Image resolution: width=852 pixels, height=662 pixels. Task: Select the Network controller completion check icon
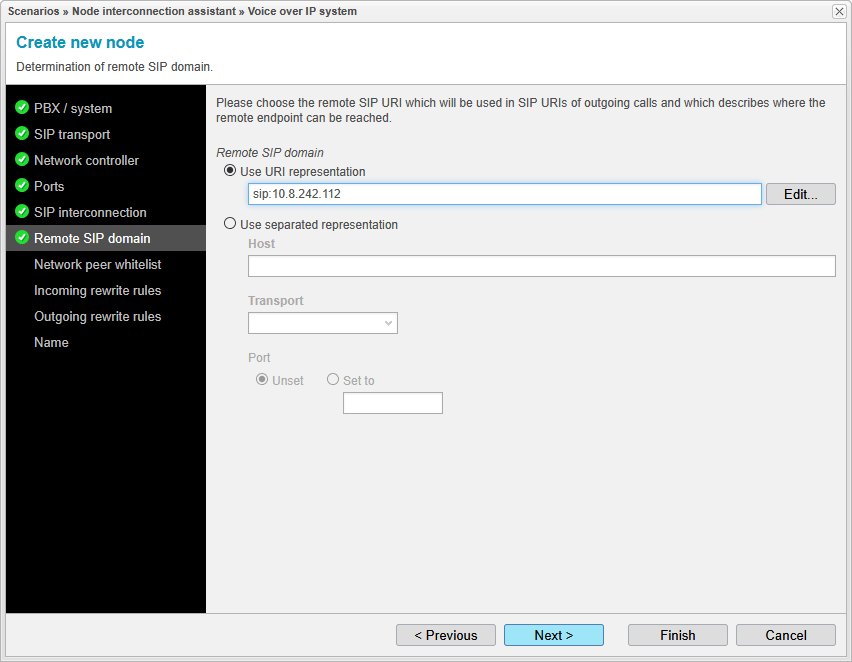[x=22, y=160]
